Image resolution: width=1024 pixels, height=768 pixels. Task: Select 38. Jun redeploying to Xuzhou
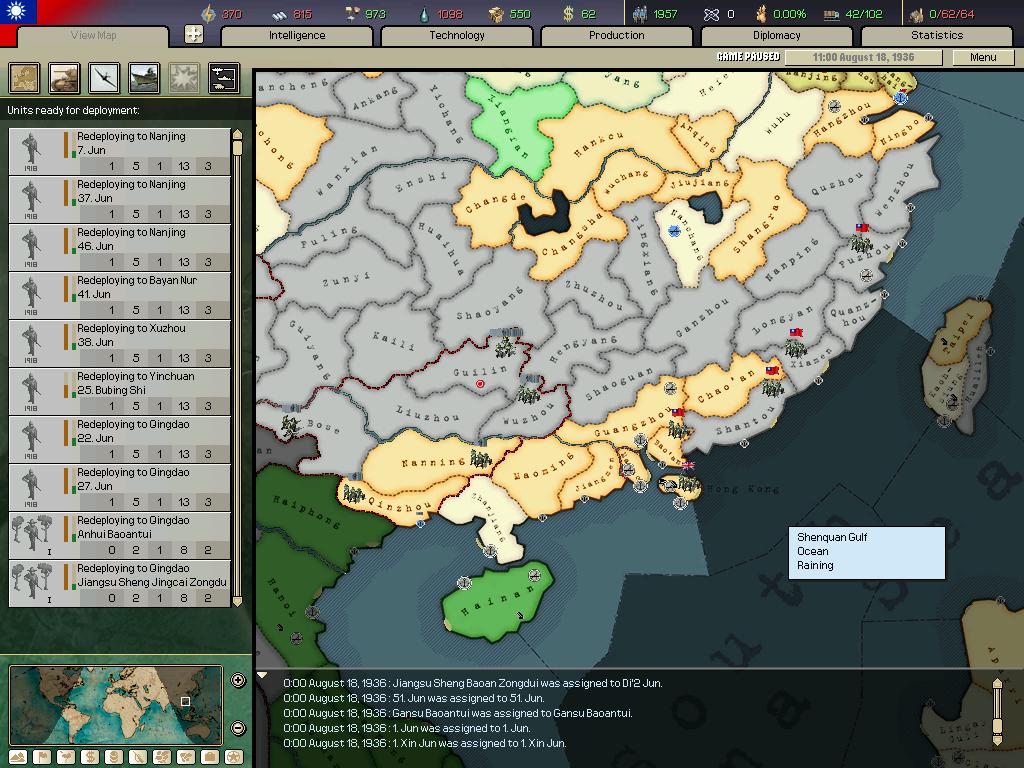(120, 344)
